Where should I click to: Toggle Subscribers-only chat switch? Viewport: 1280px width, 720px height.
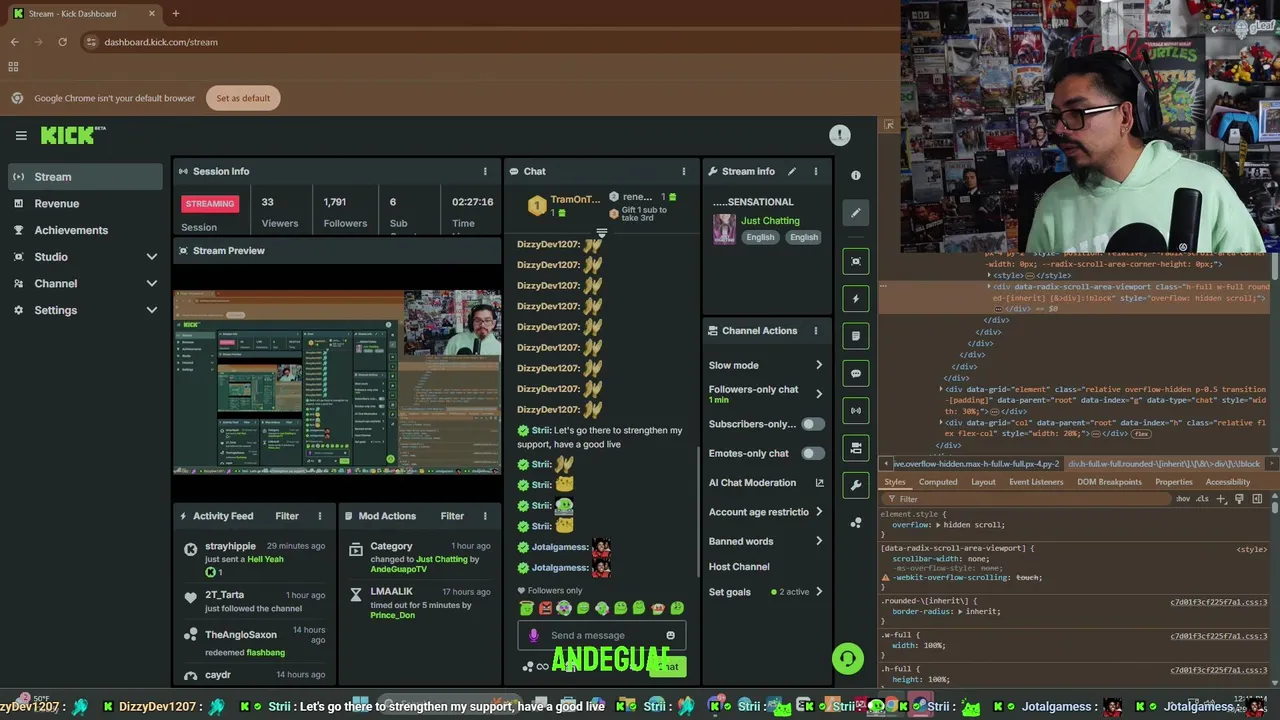coord(812,424)
